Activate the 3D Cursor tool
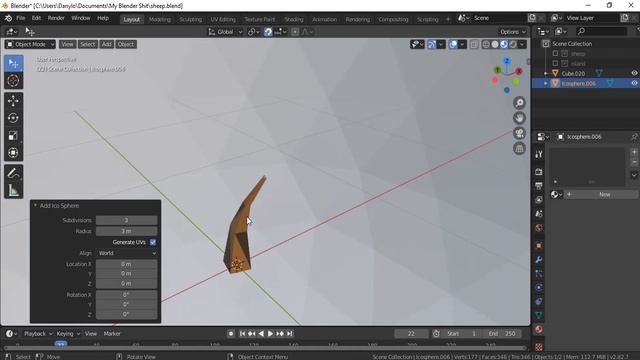 [13, 81]
